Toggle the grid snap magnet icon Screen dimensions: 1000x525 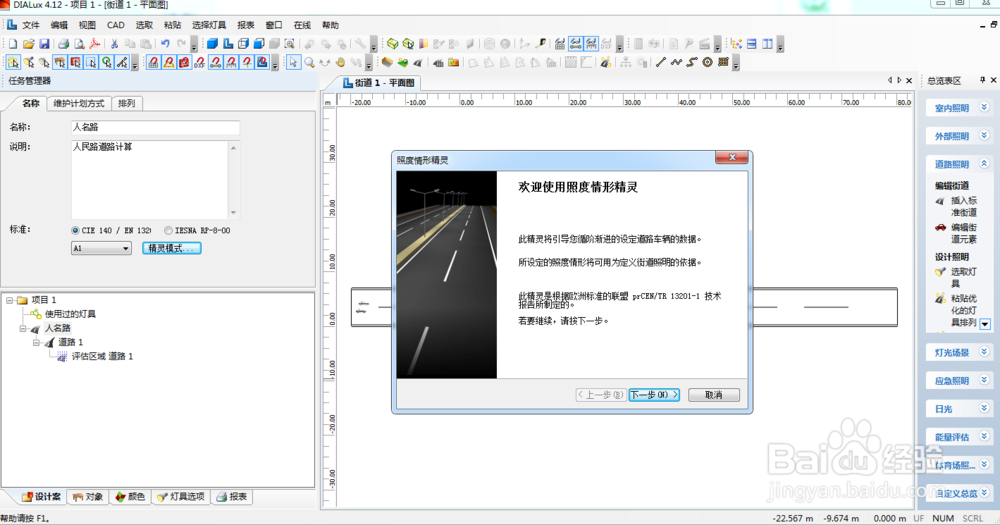(153, 62)
